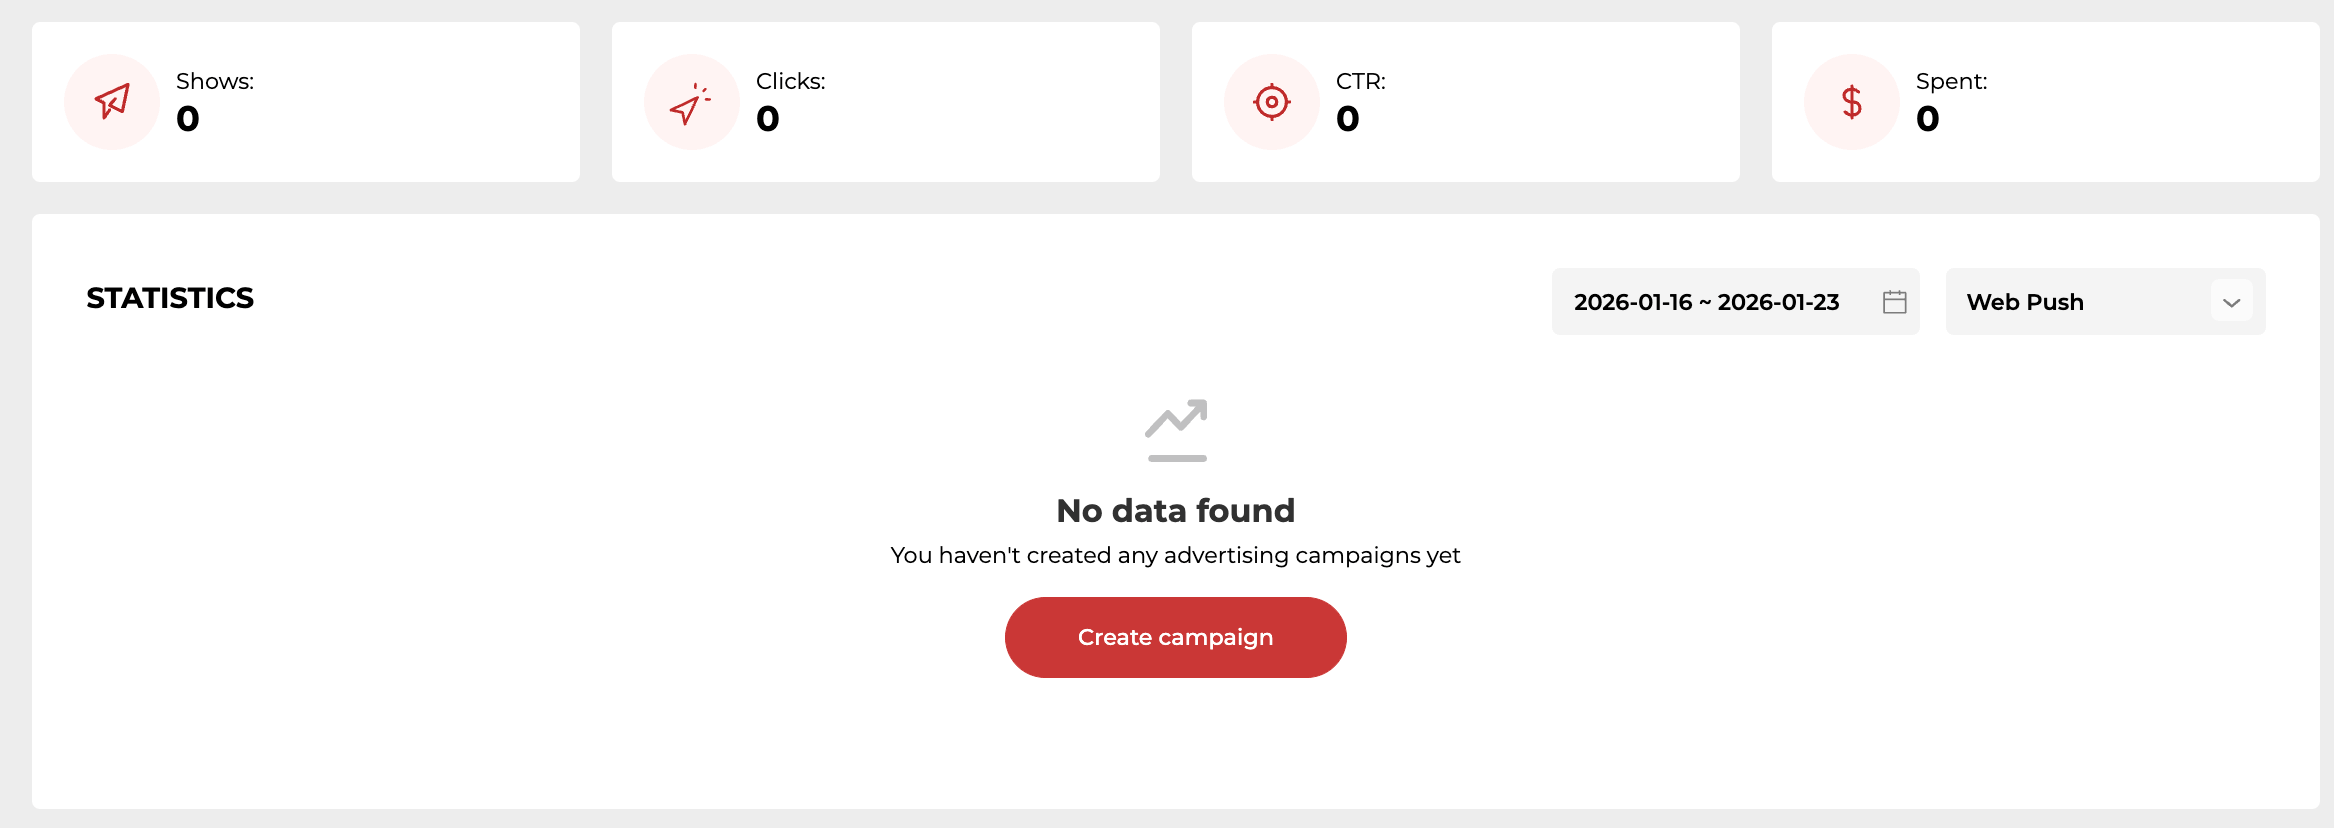
Task: Click the CTR target icon
Action: tap(1272, 102)
